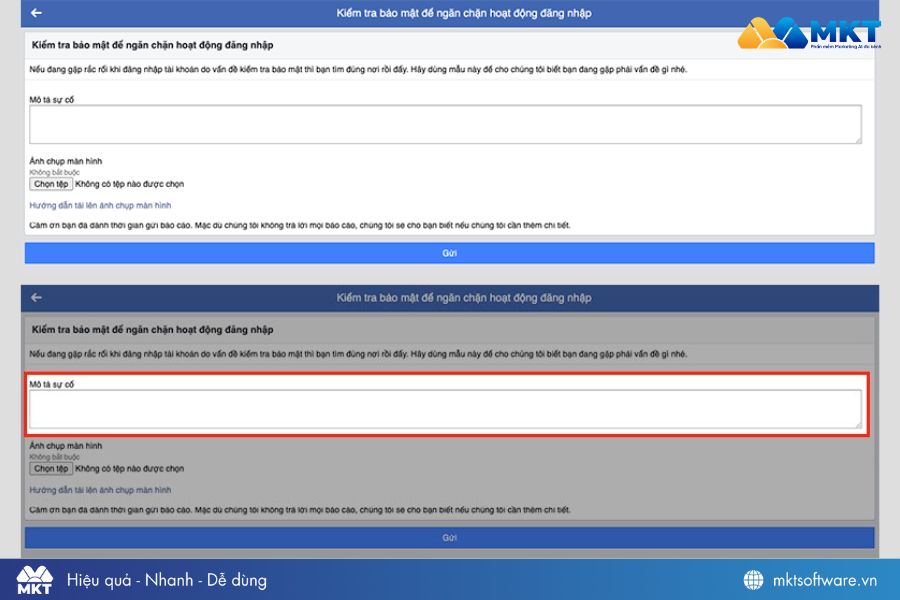Viewport: 900px width, 600px height.
Task: Click 'Chọn tệp' button in the lower dimmed form
Action: [x=51, y=469]
